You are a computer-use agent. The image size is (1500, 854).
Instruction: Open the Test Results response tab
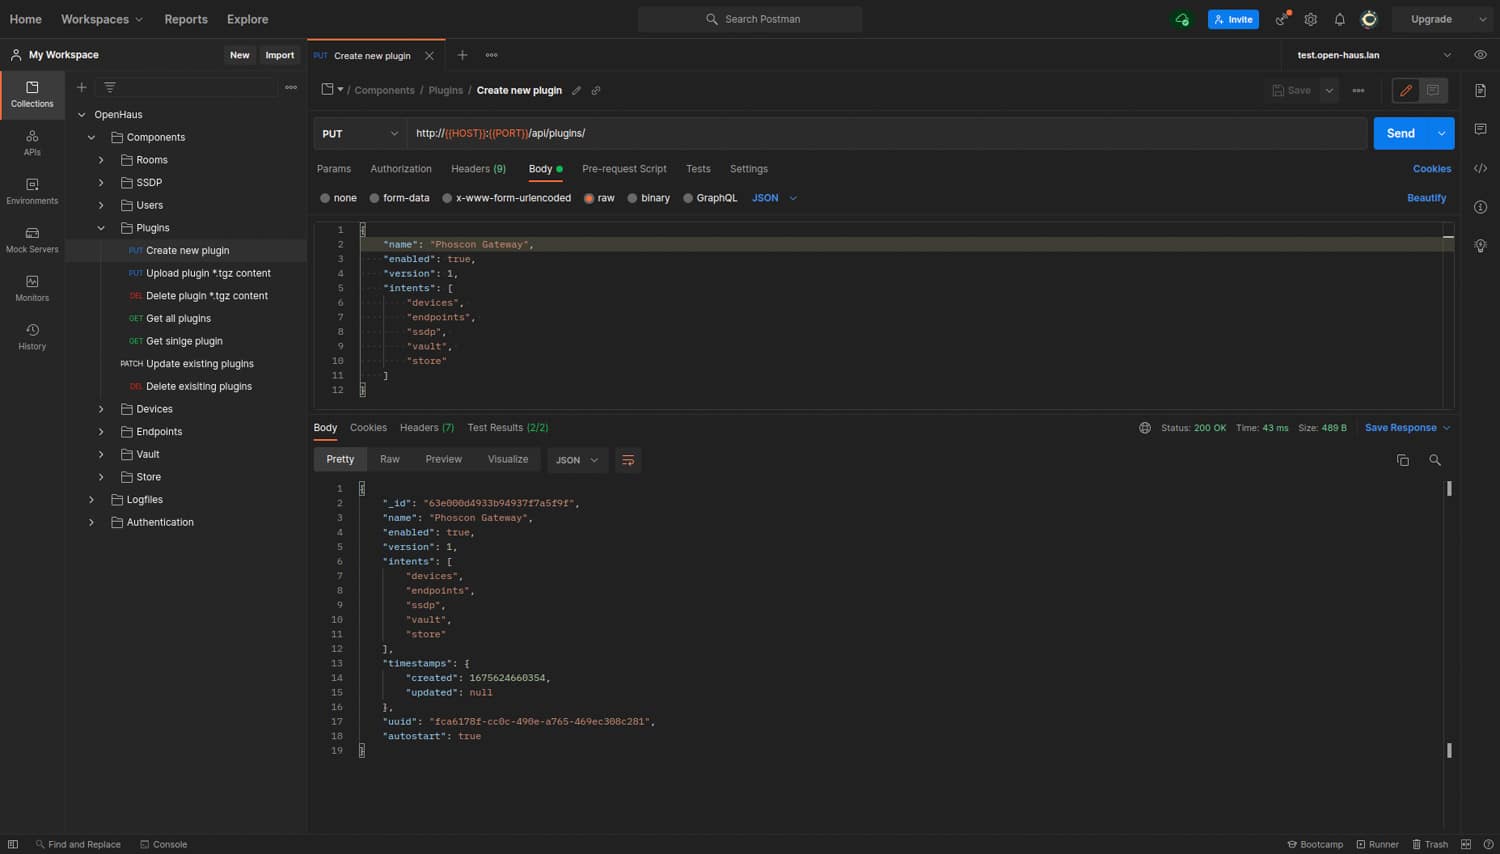tap(507, 428)
